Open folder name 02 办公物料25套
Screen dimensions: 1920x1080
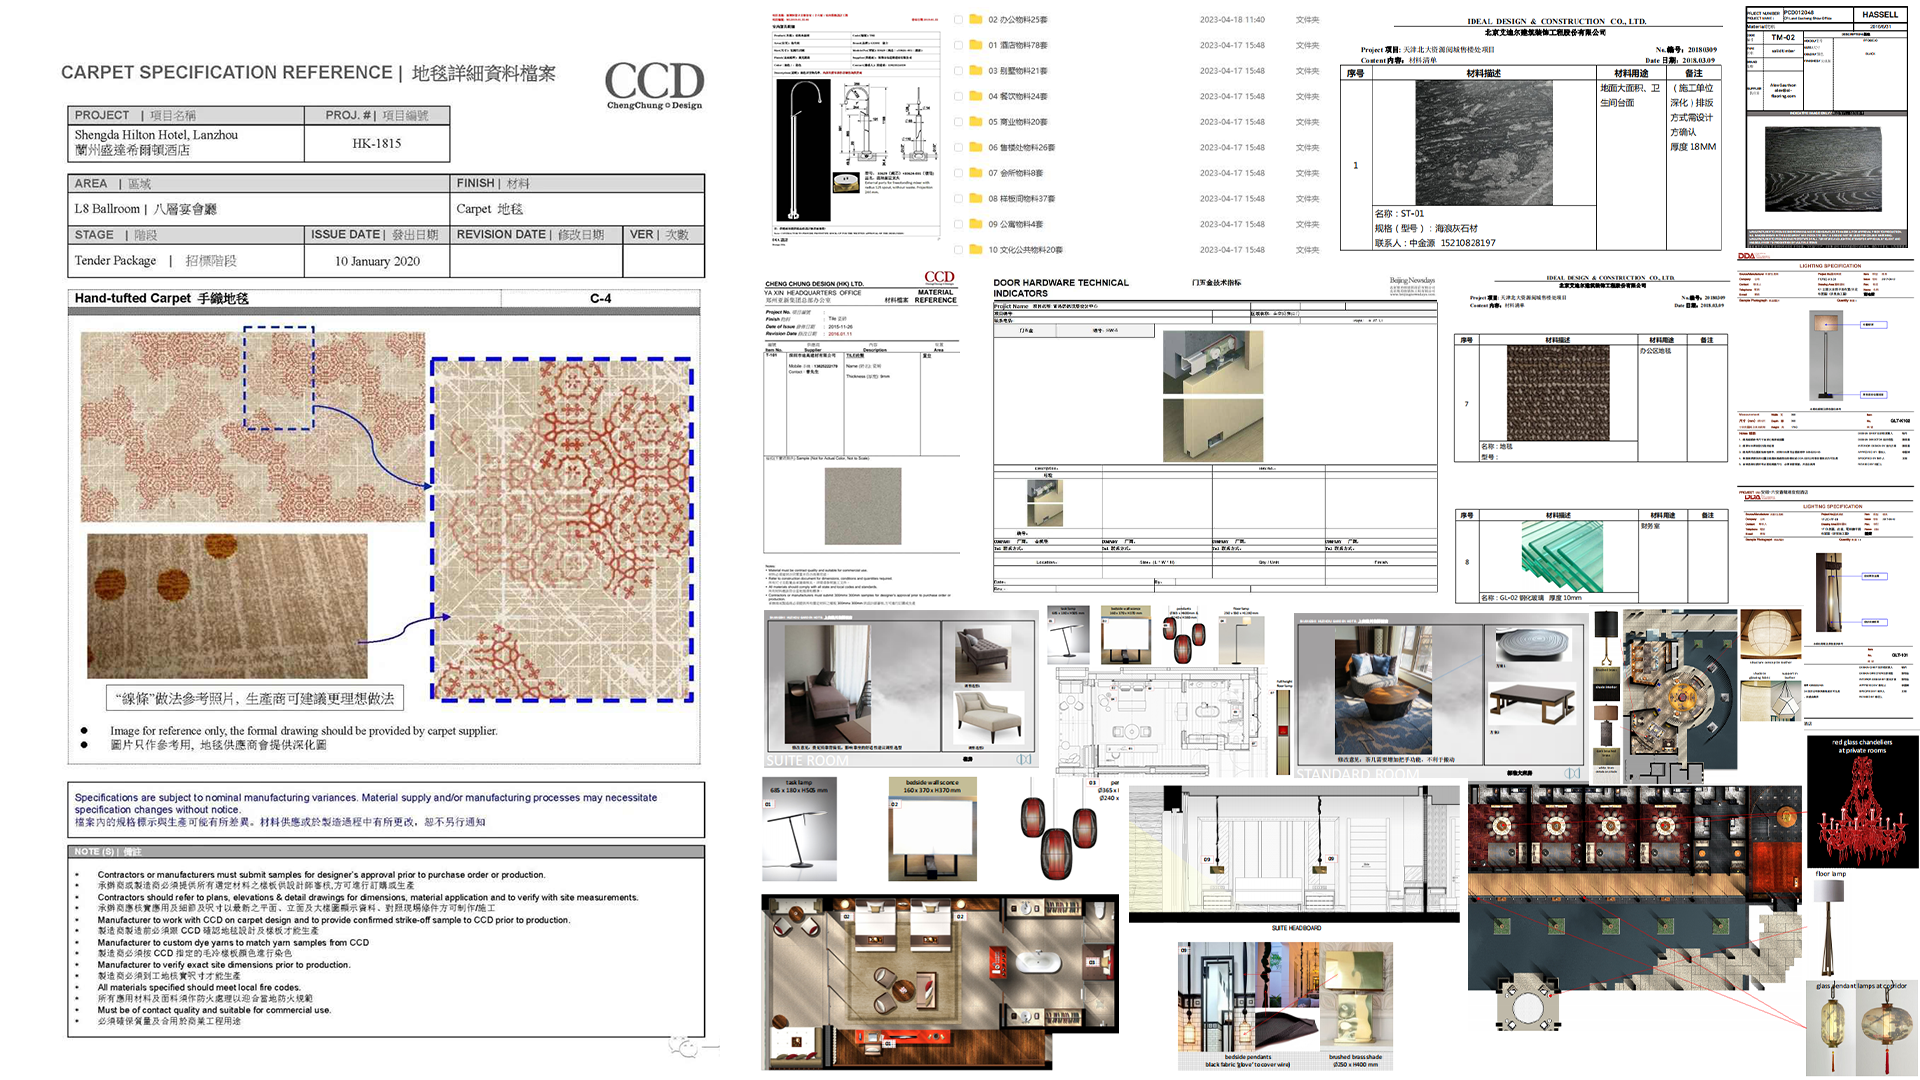1018,20
